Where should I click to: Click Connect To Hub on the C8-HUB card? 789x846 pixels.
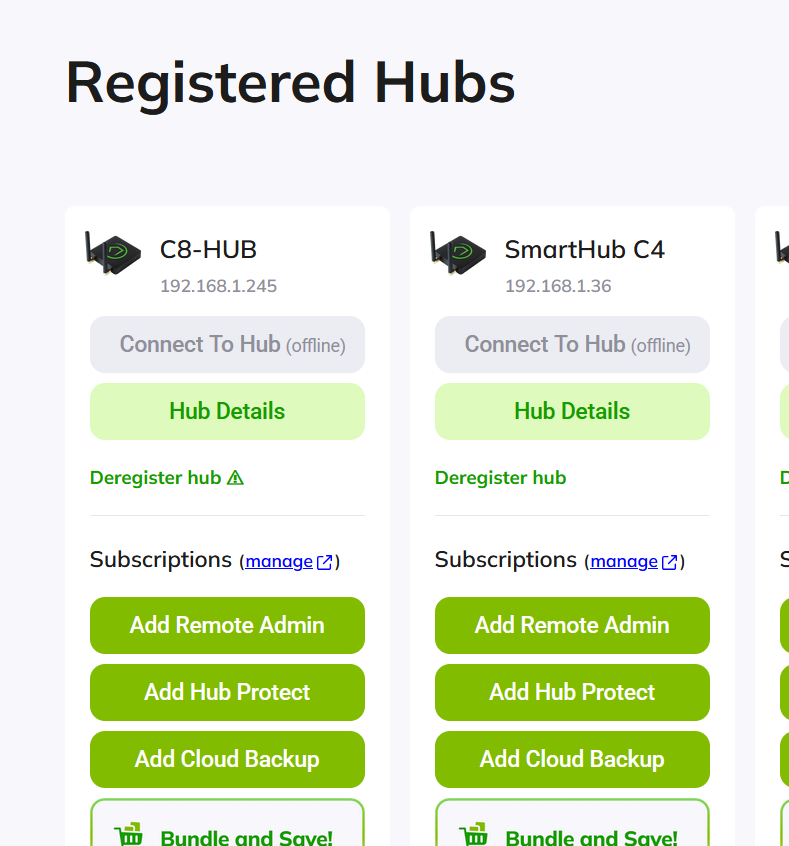[227, 344]
